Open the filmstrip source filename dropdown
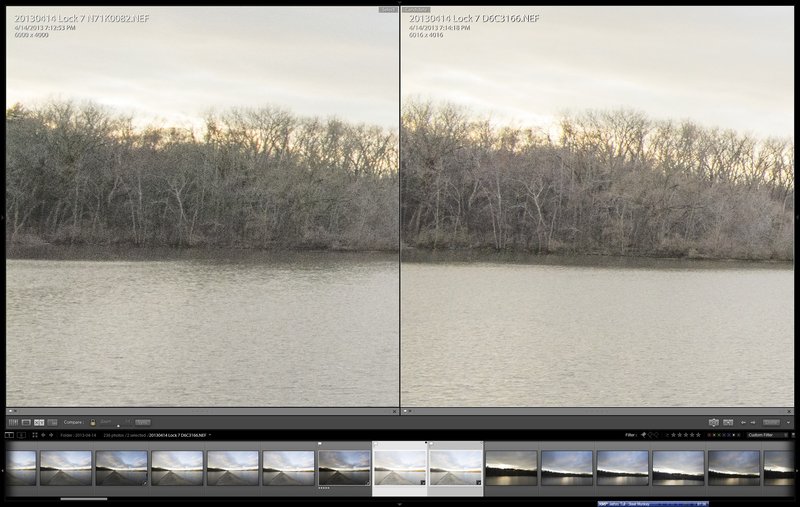This screenshot has height=507, width=800. pos(210,435)
